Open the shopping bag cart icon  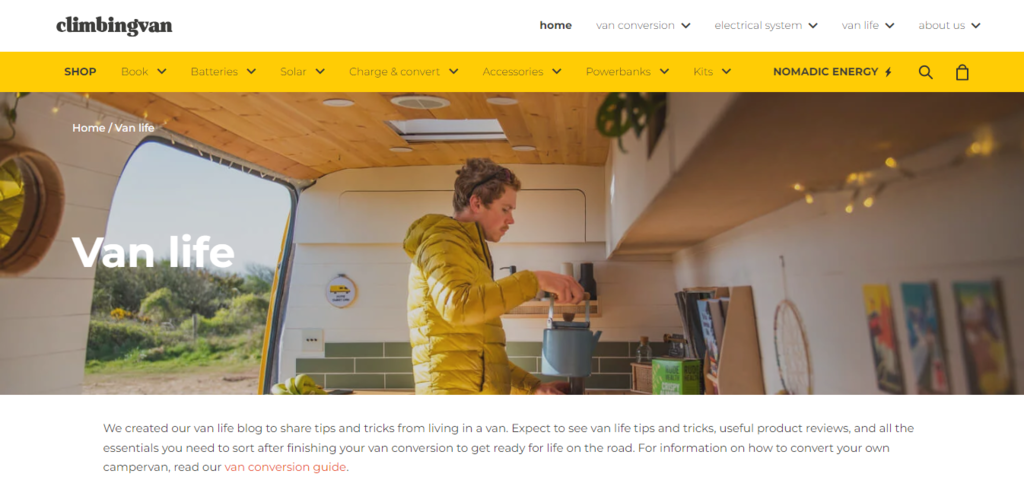coord(962,72)
